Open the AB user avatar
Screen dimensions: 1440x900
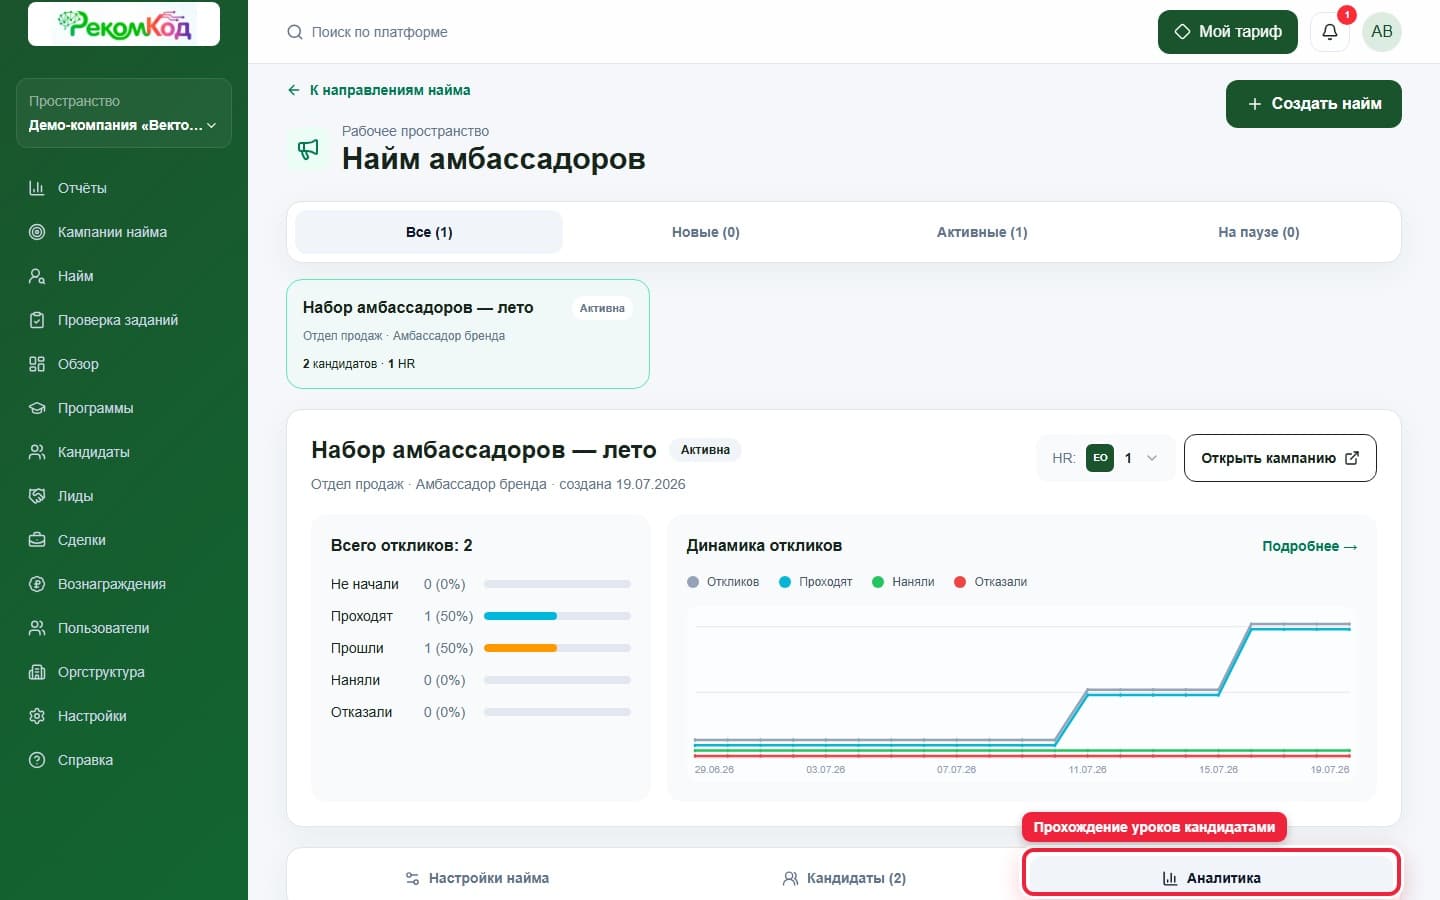pyautogui.click(x=1382, y=32)
